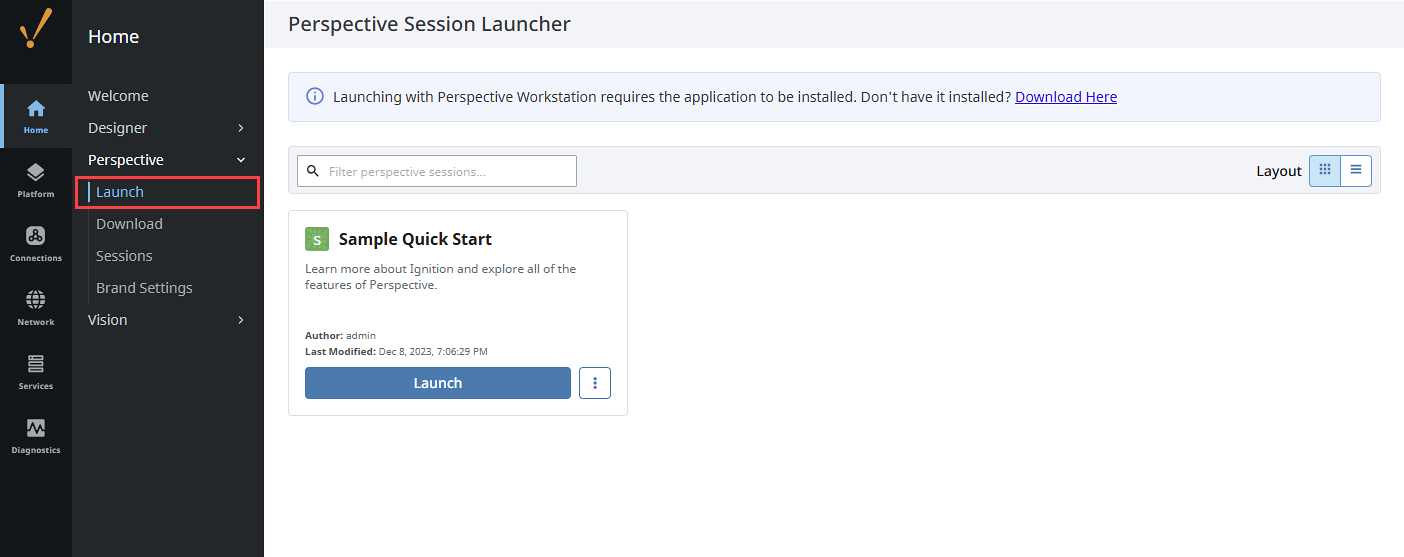The image size is (1404, 557).
Task: Expand the Vision menu section
Action: pos(166,320)
